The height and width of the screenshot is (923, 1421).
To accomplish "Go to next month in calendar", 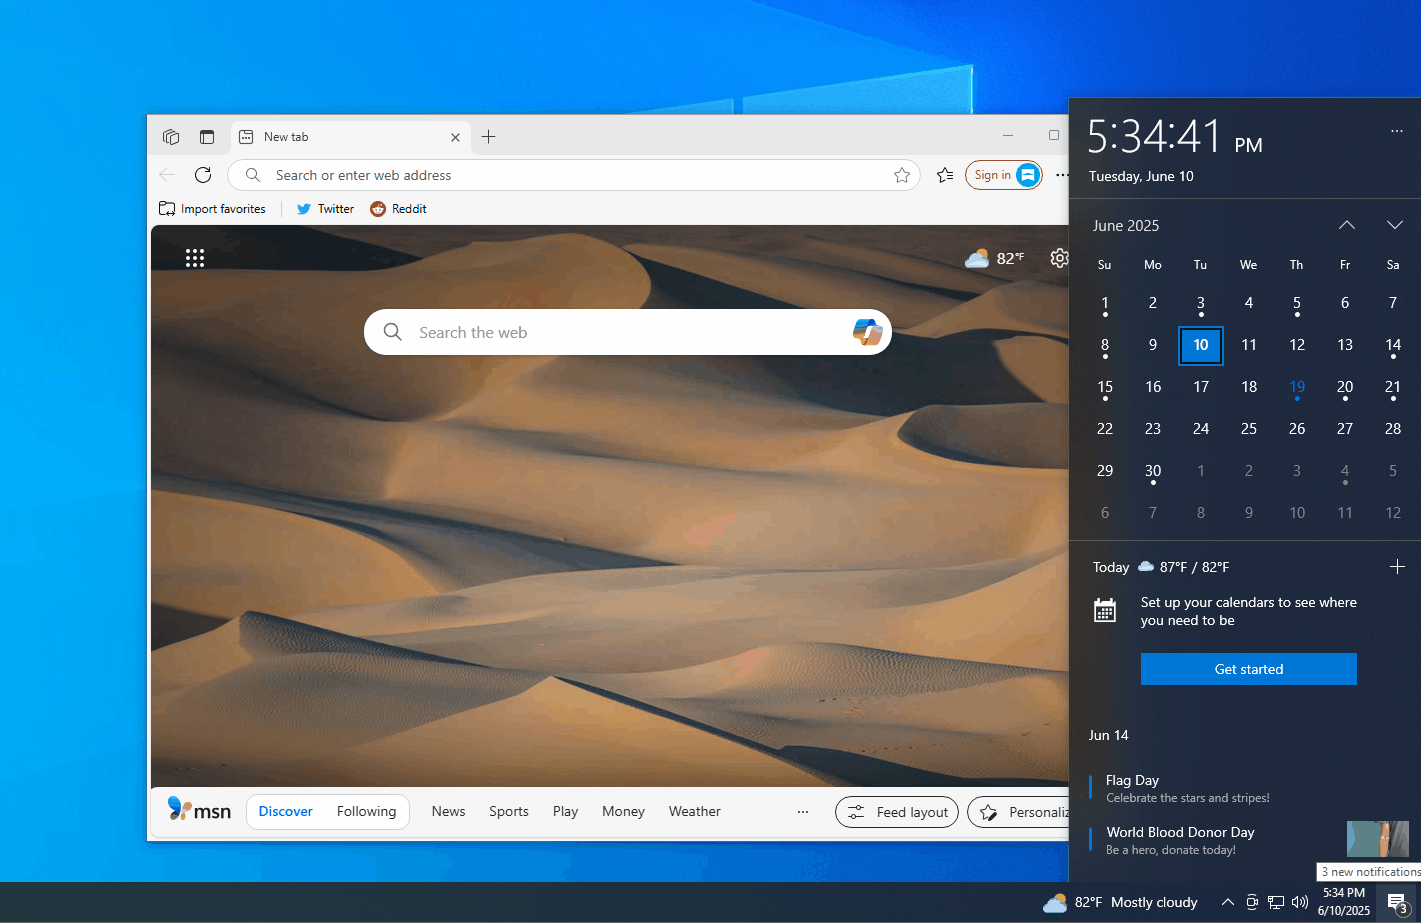I will (x=1394, y=225).
